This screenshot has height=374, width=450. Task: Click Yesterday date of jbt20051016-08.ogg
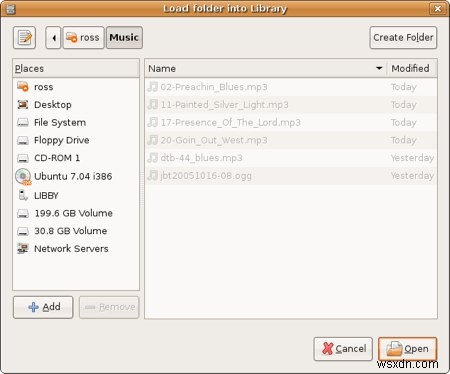[412, 176]
